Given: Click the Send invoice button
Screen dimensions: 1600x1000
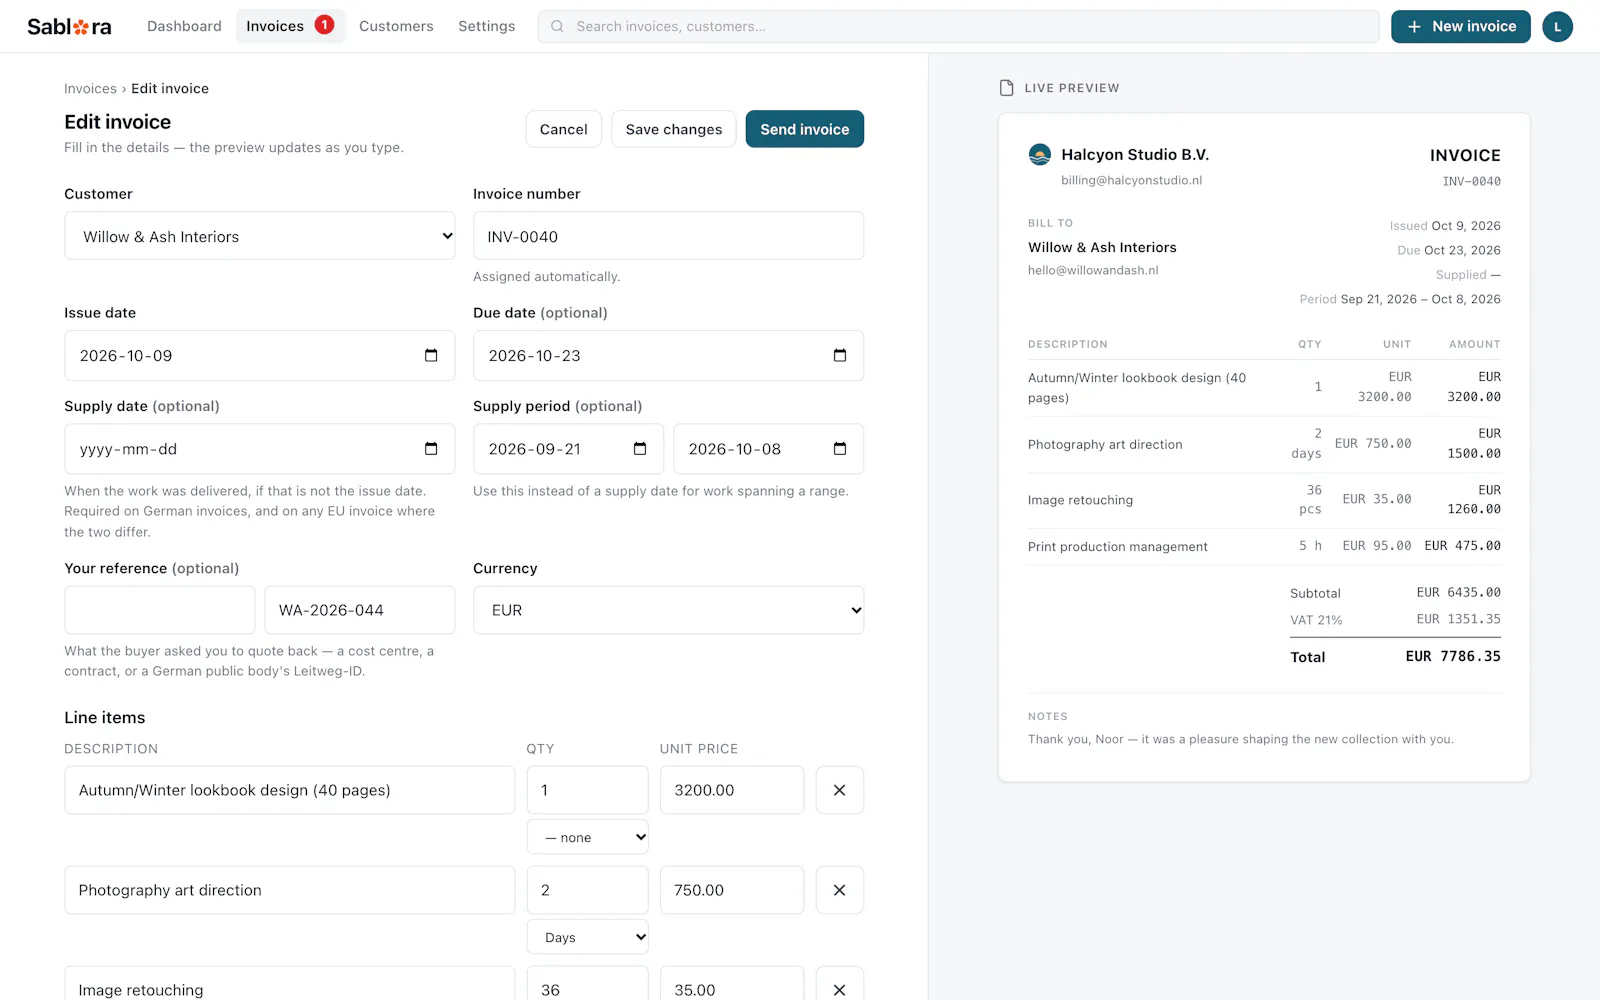Looking at the screenshot, I should click(805, 129).
